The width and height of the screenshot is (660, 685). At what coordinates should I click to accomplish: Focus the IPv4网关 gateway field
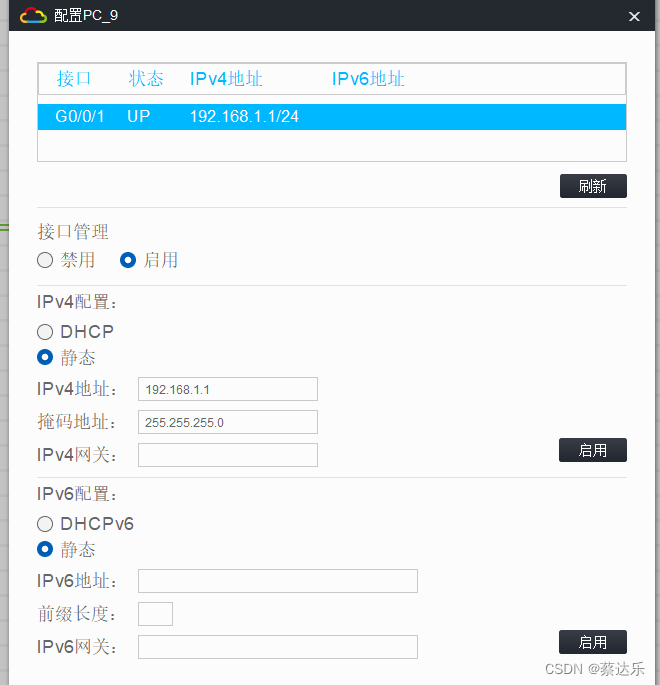pos(228,455)
